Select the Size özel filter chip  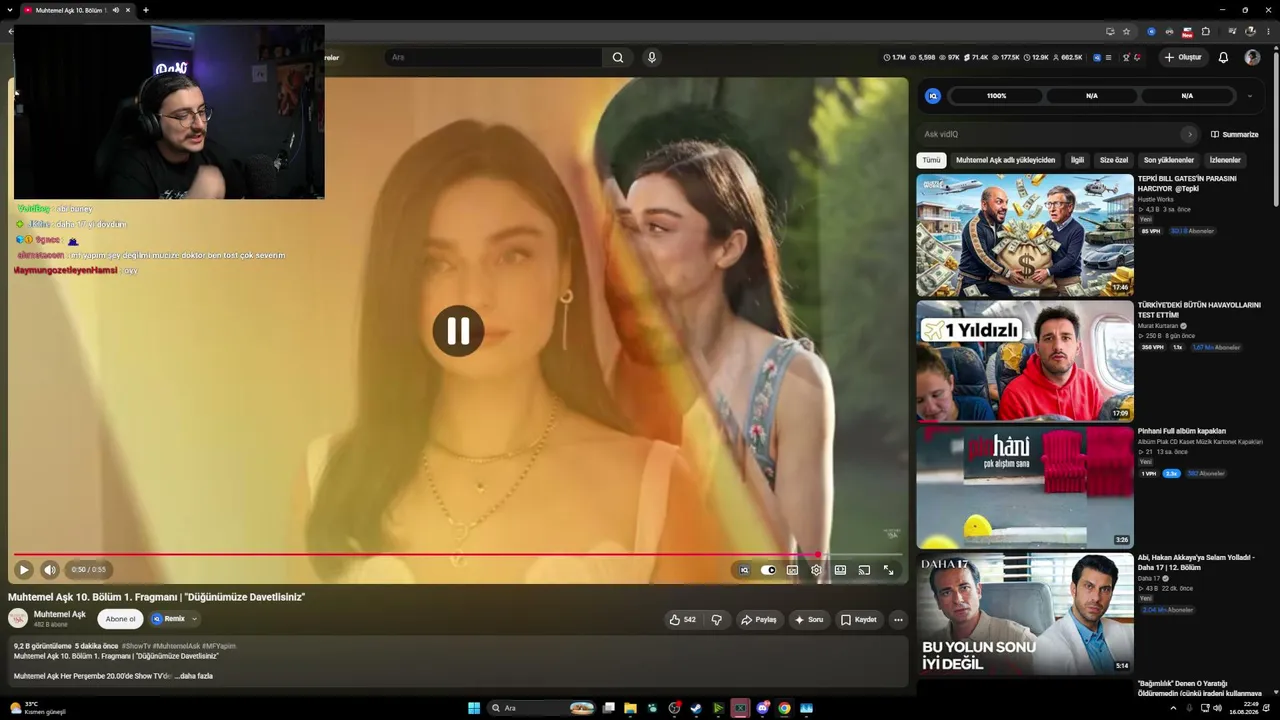tap(1114, 160)
